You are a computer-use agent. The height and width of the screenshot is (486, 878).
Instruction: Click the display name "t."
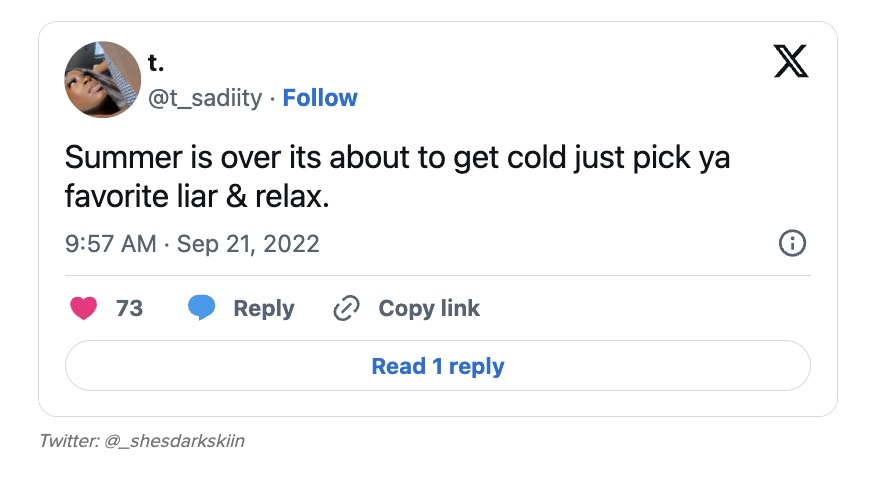click(156, 62)
